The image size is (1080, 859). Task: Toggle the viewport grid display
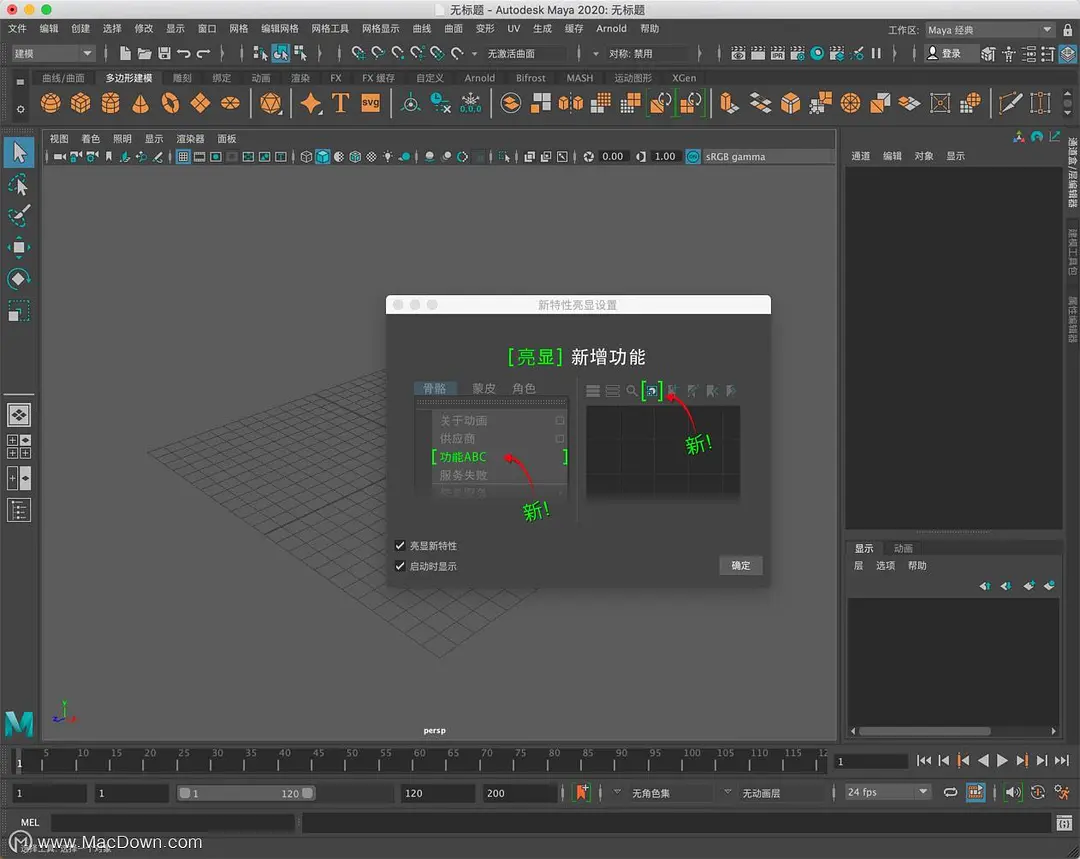pyautogui.click(x=183, y=157)
